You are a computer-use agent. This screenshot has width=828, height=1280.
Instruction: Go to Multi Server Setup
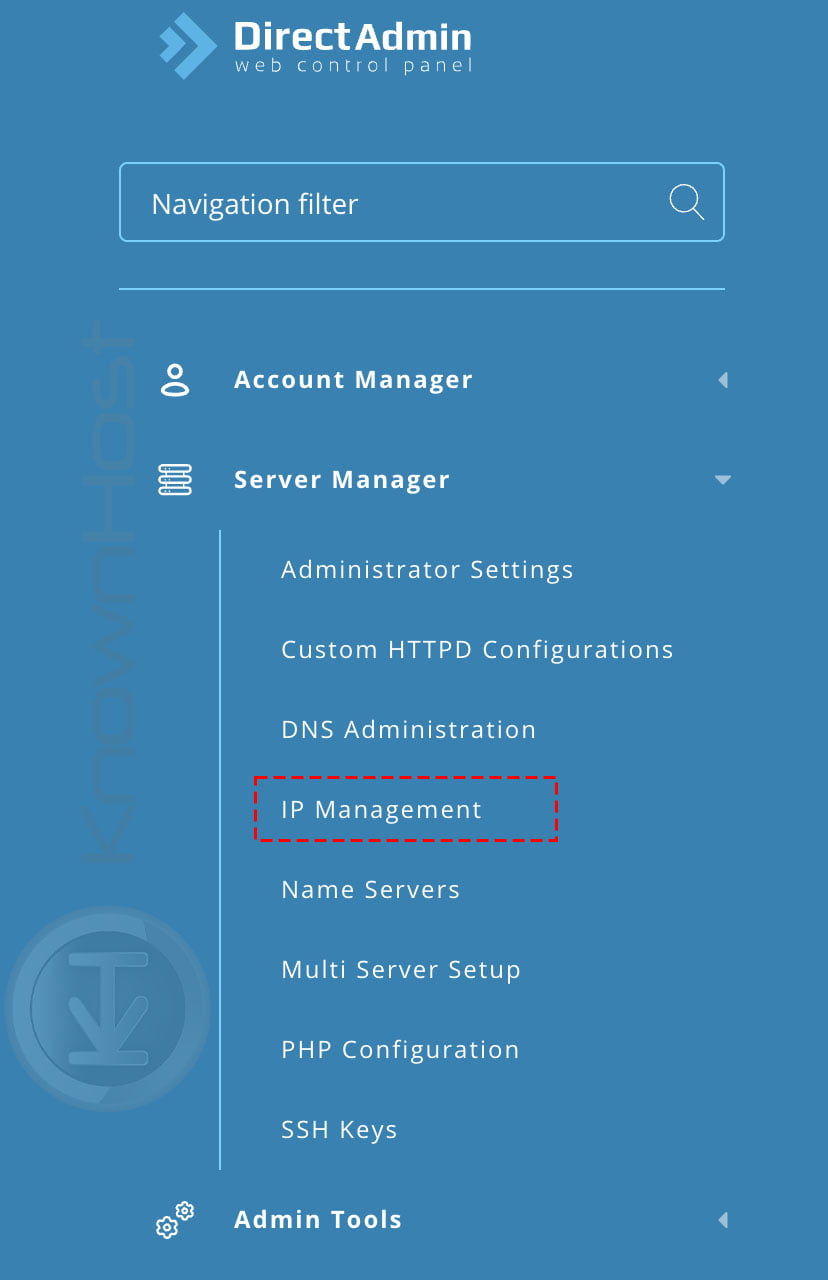click(400, 969)
